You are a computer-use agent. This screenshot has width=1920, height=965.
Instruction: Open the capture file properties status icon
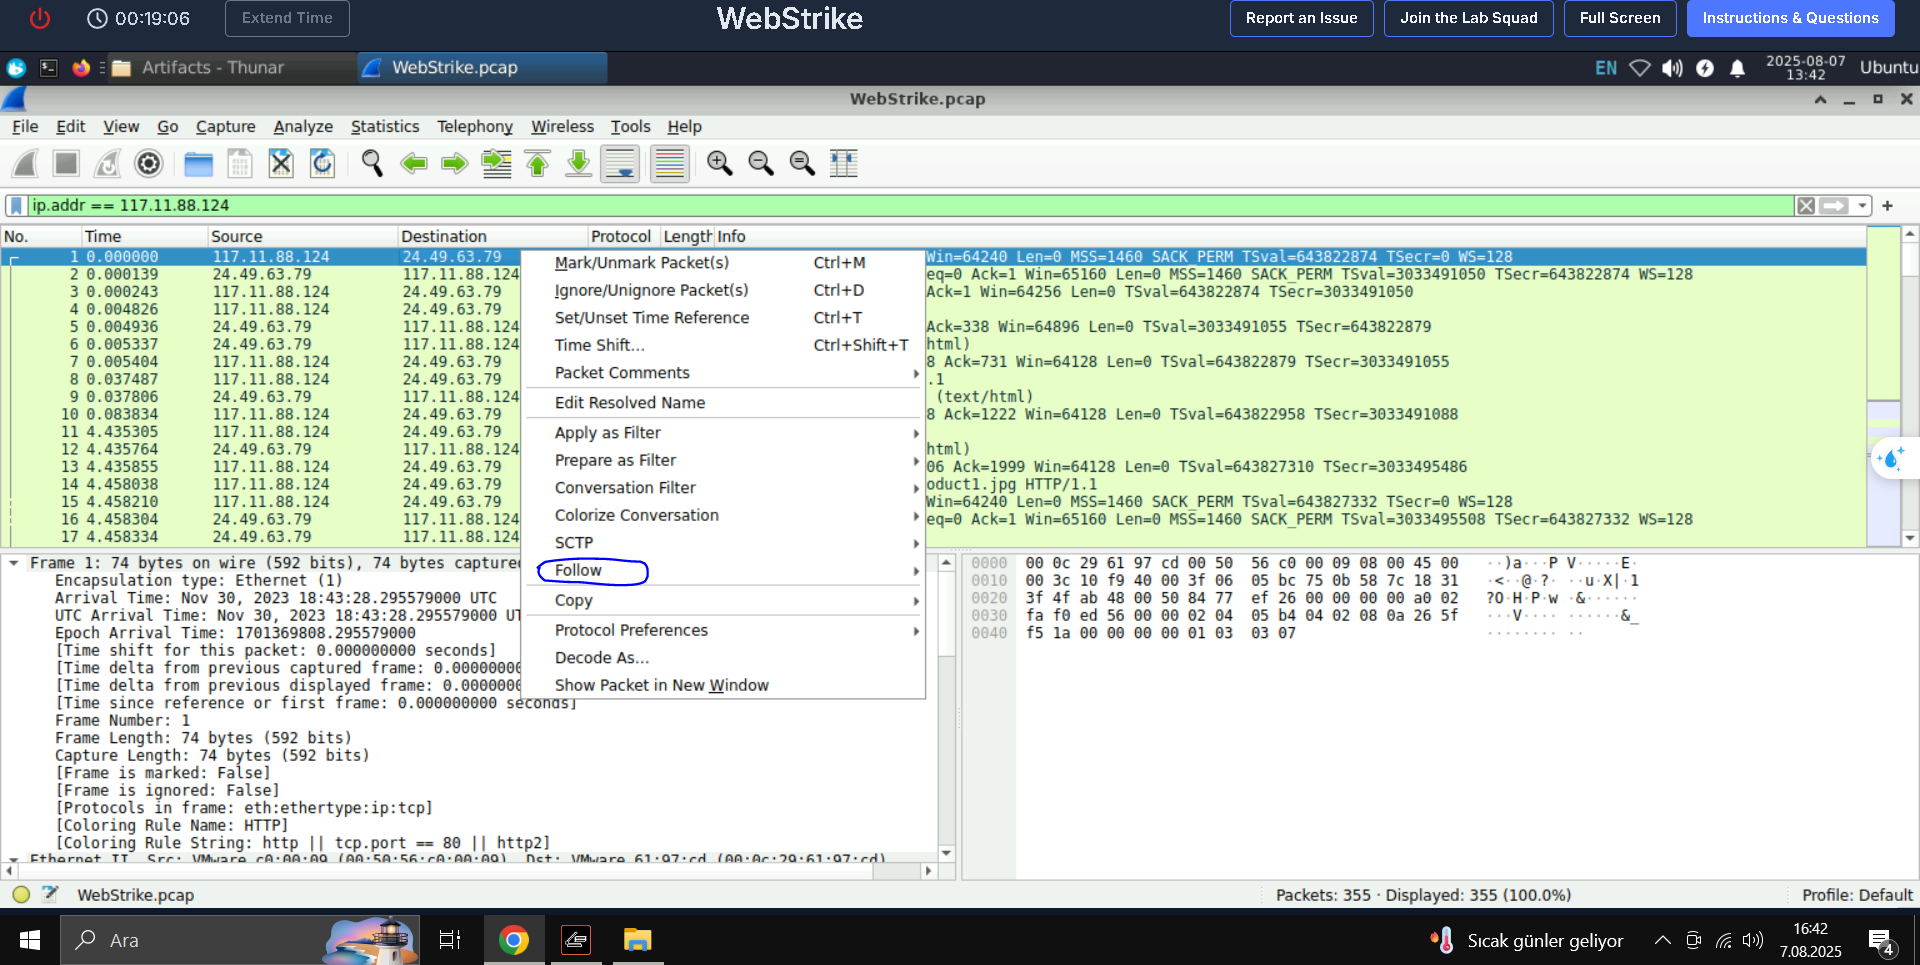[50, 894]
